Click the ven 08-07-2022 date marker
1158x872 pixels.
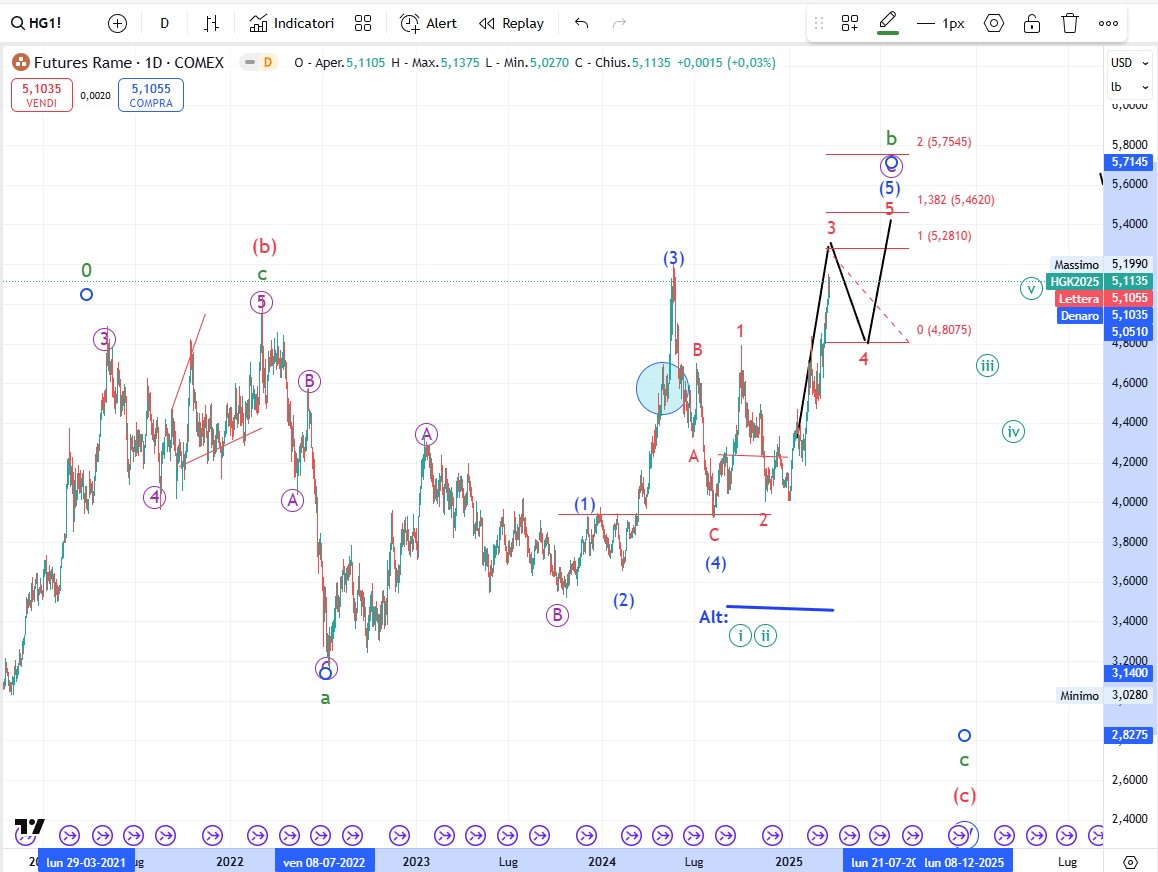pos(324,862)
